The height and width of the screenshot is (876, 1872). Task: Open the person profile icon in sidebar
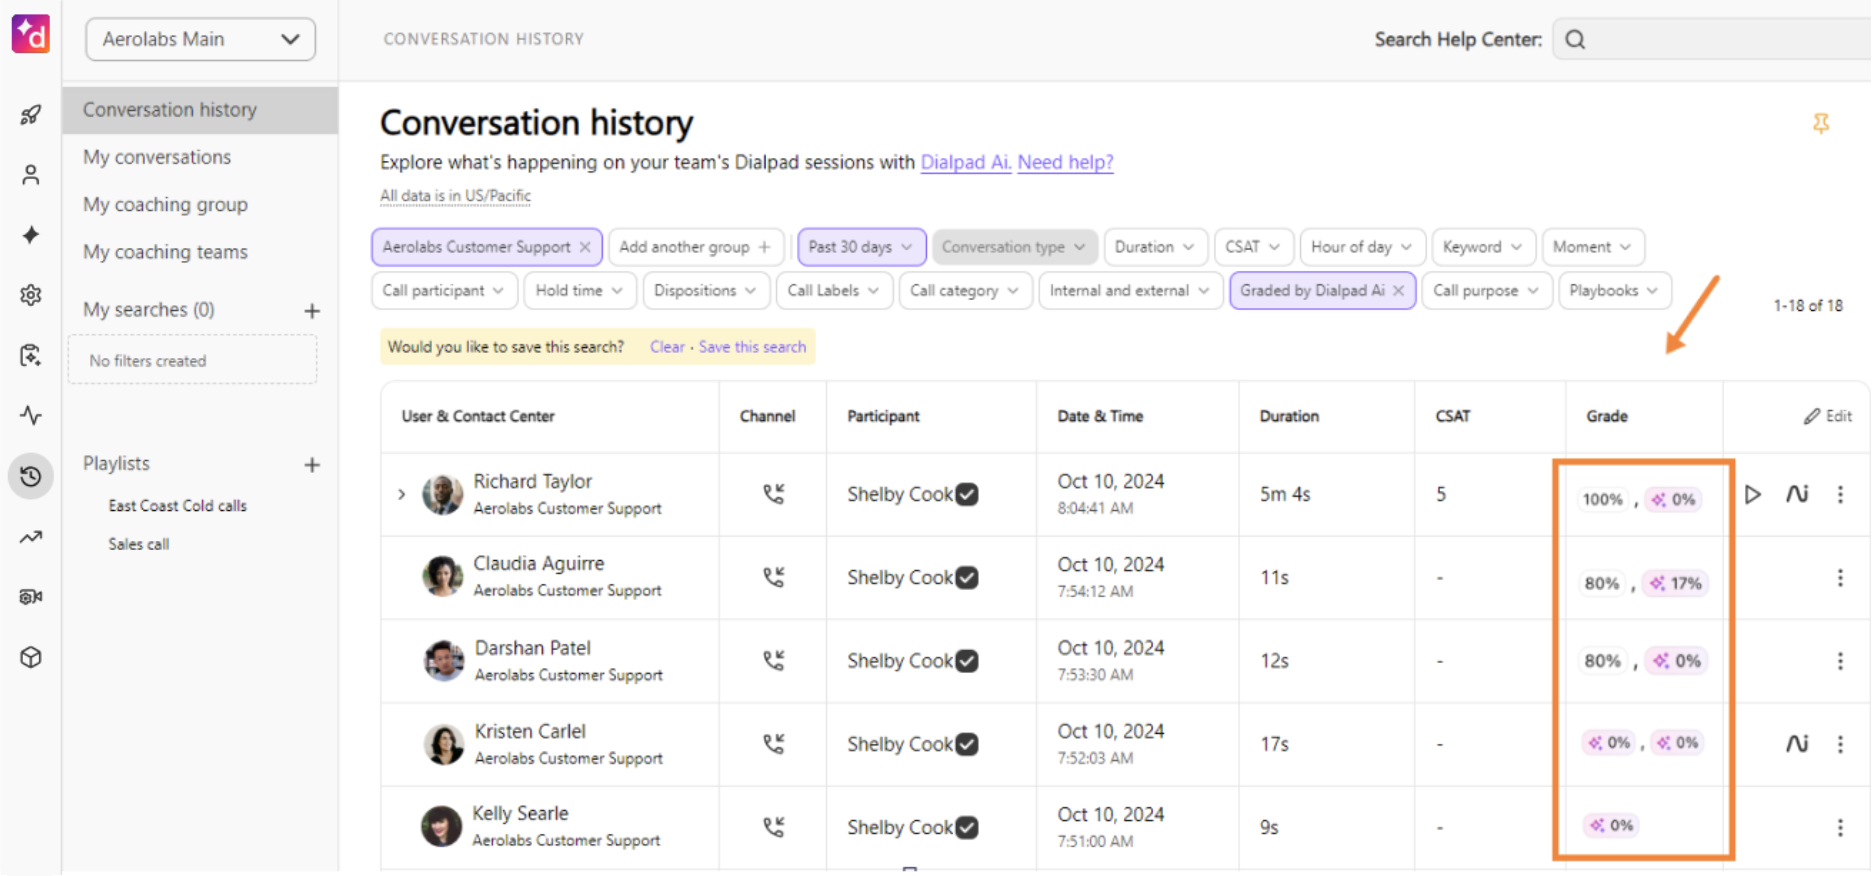(x=31, y=175)
